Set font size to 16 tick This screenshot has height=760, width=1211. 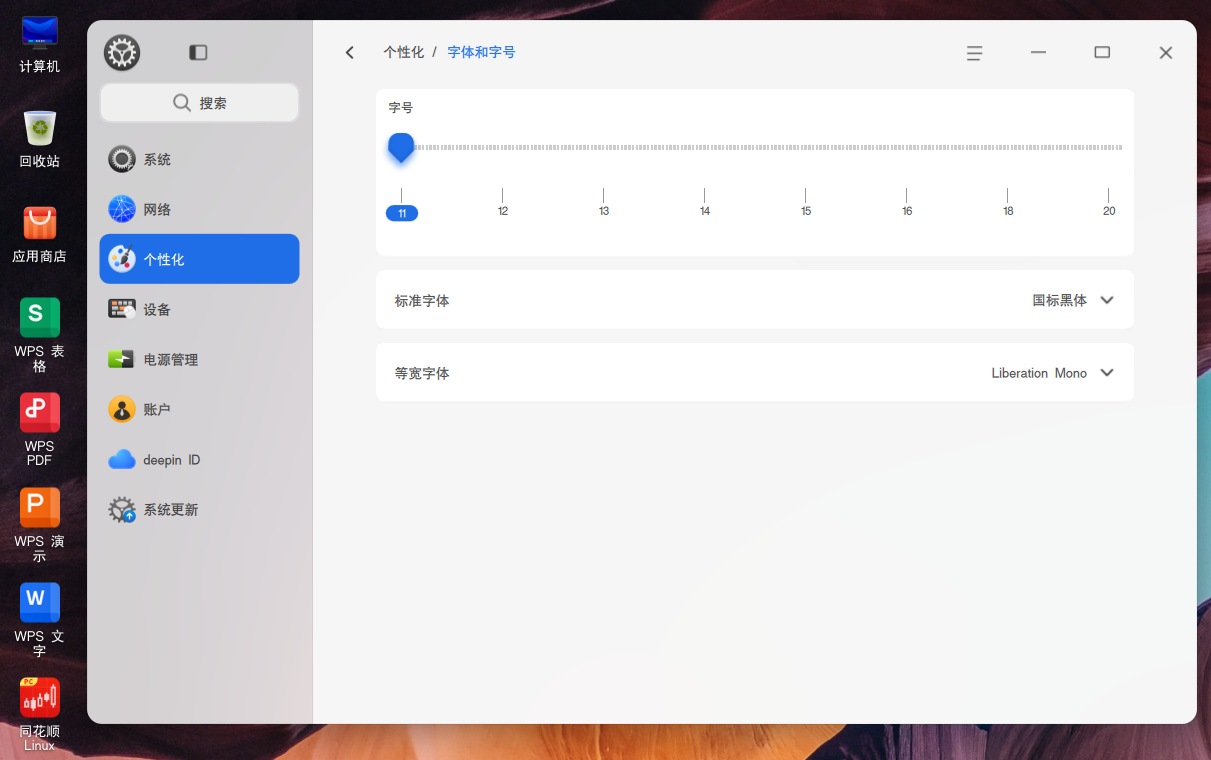pyautogui.click(x=906, y=203)
